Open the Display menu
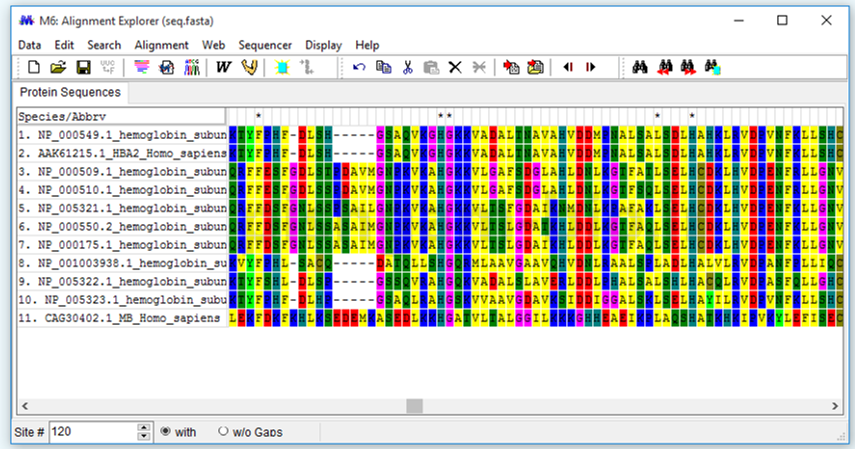The image size is (857, 449). pos(323,45)
